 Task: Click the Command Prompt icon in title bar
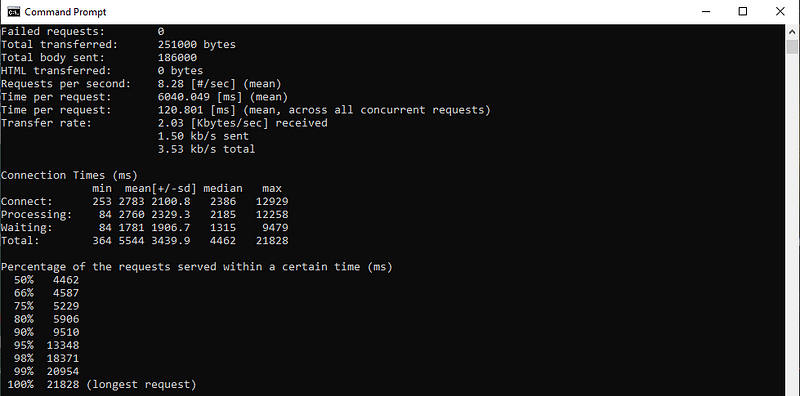pyautogui.click(x=14, y=11)
